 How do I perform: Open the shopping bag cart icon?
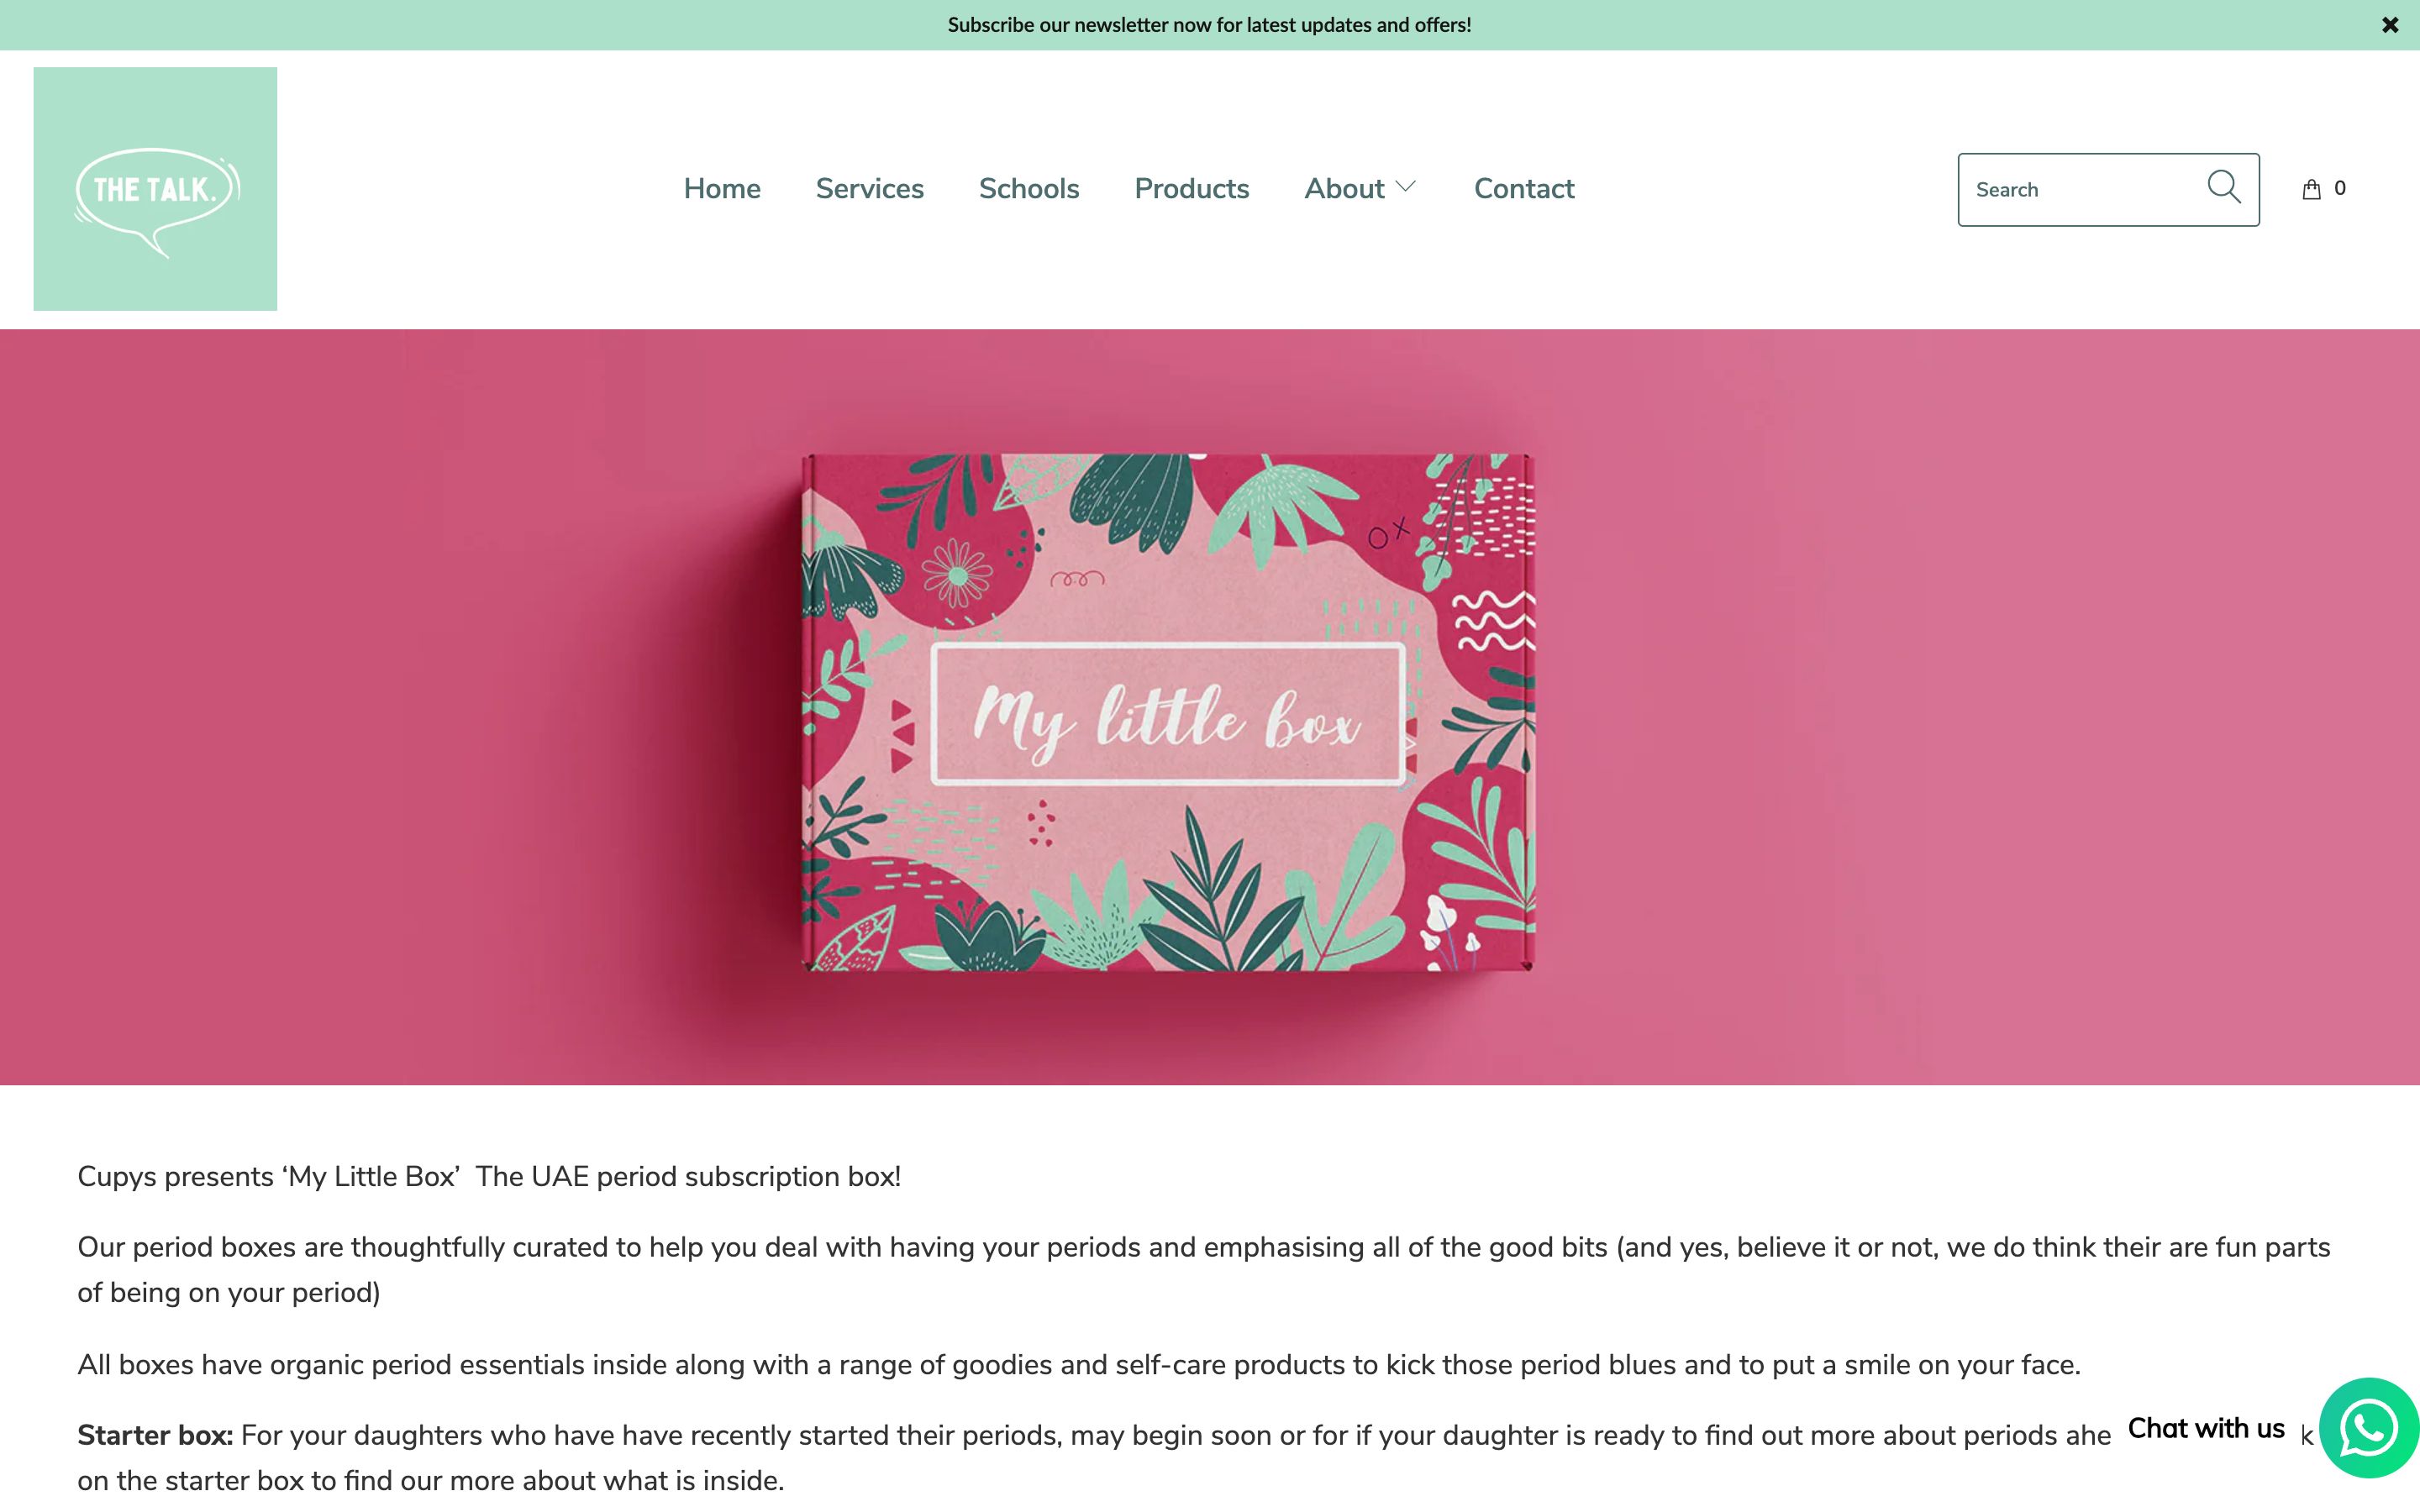pyautogui.click(x=2311, y=189)
